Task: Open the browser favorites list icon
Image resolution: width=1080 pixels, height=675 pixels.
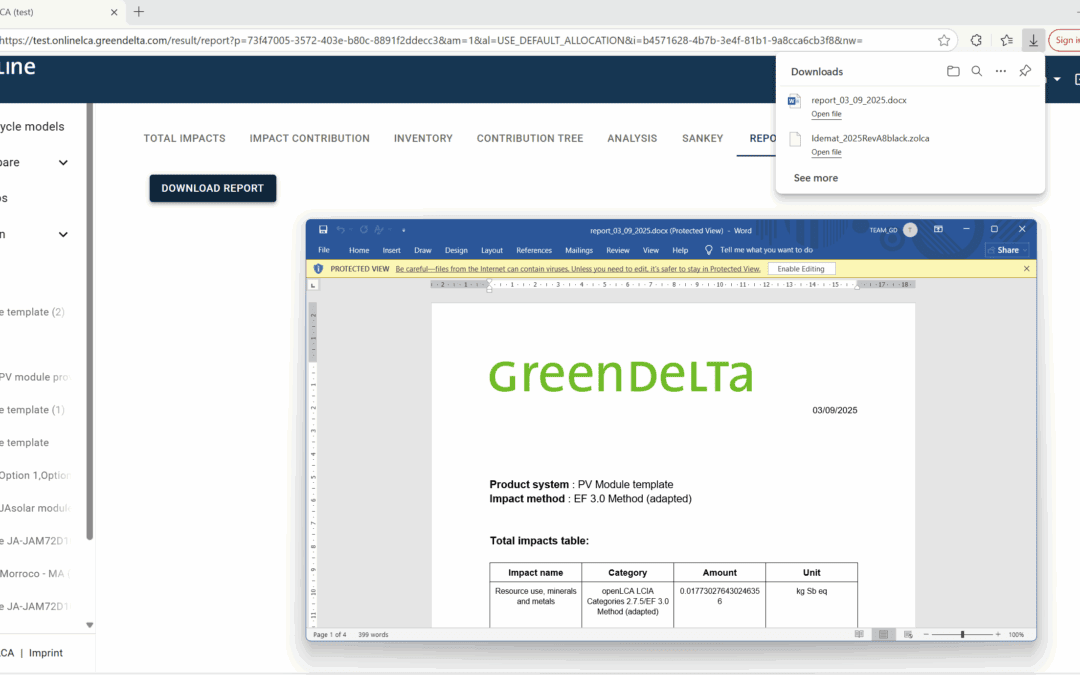Action: [x=1006, y=41]
